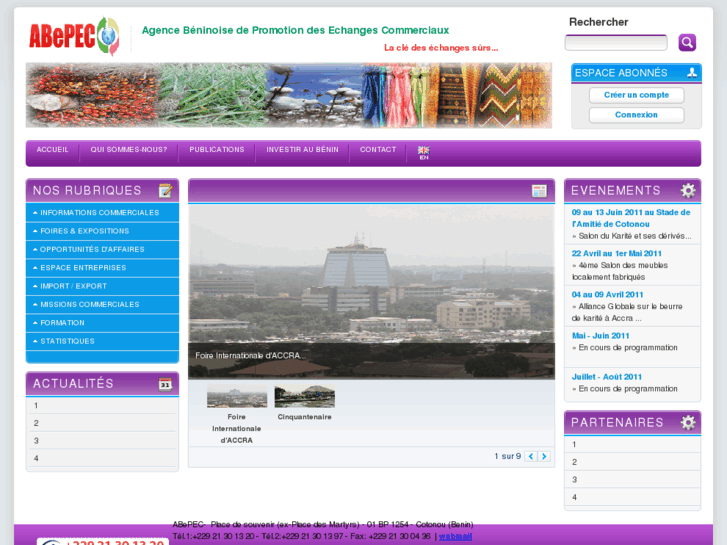
Task: Open event 22 Avril au 1er Mai 2011
Action: point(616,254)
